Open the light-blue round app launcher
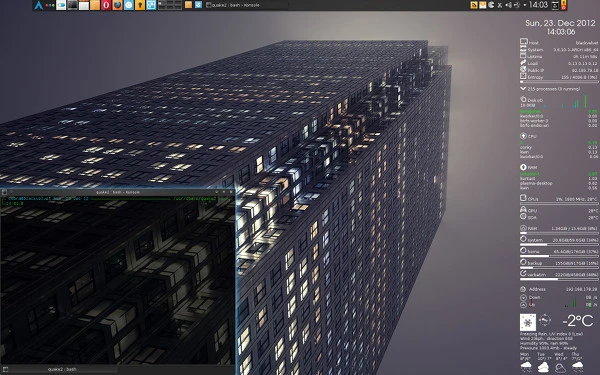600x375 pixels. [x=129, y=5]
